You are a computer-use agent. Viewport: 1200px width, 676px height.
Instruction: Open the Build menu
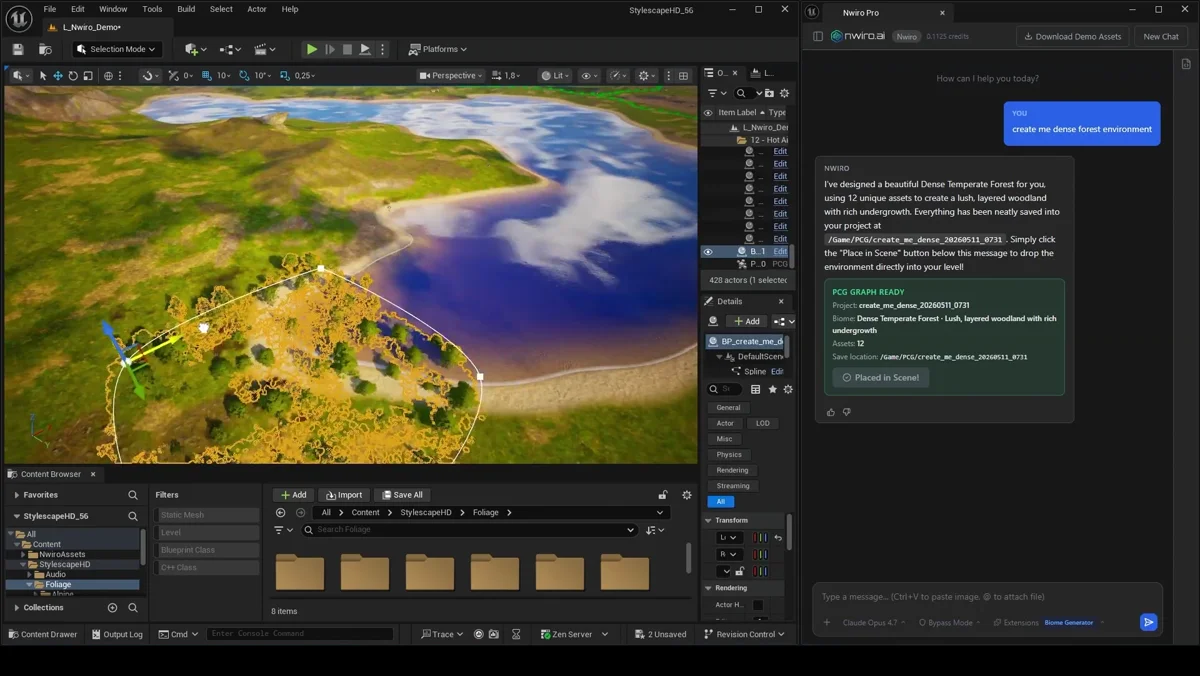pos(186,9)
